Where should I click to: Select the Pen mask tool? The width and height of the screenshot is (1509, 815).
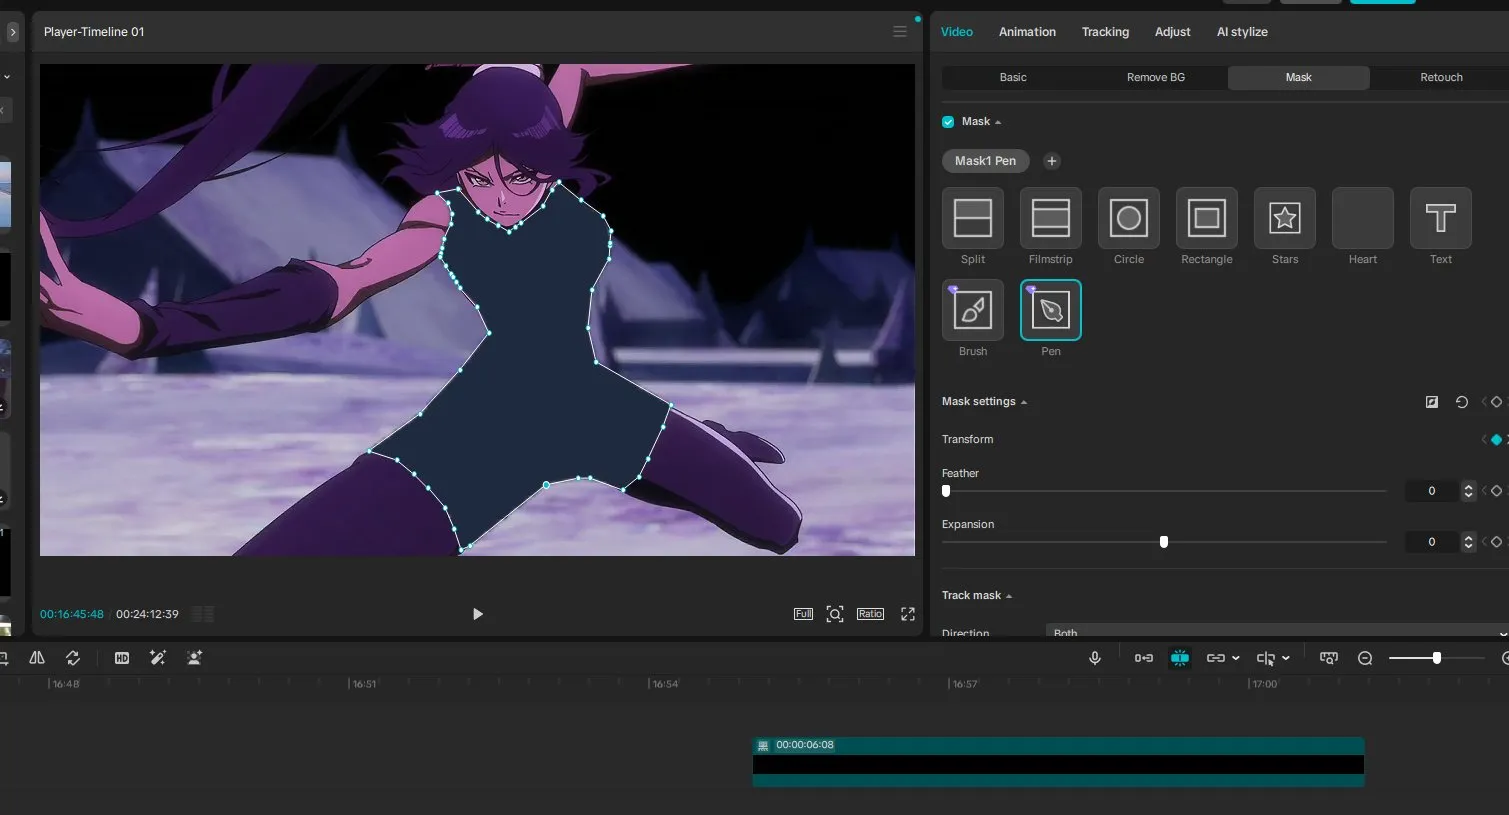coord(1050,310)
